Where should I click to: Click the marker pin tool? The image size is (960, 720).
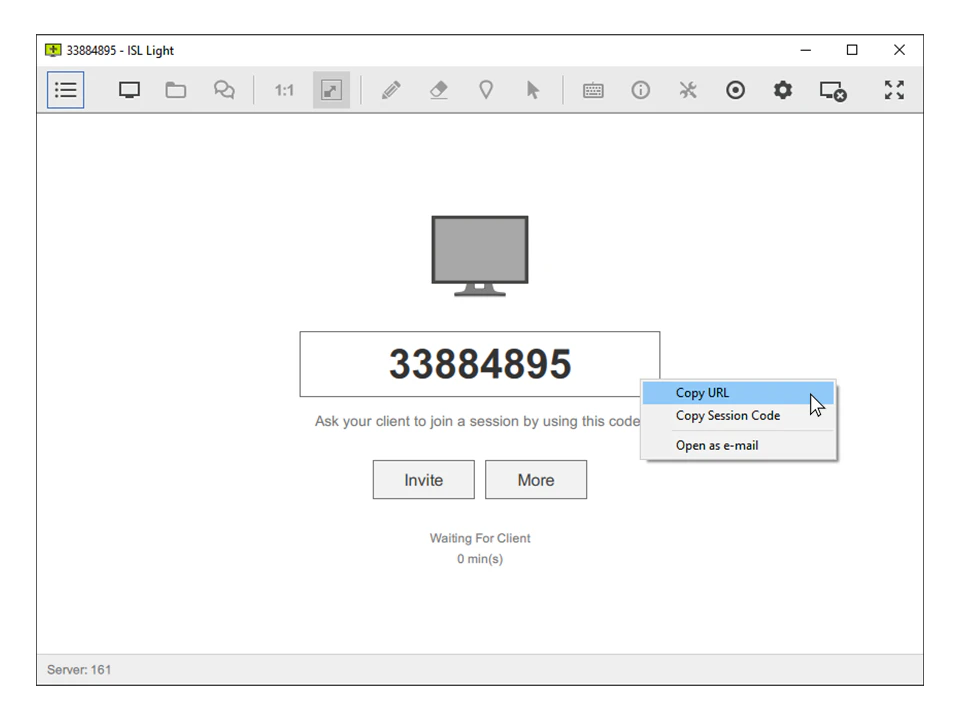click(x=486, y=90)
